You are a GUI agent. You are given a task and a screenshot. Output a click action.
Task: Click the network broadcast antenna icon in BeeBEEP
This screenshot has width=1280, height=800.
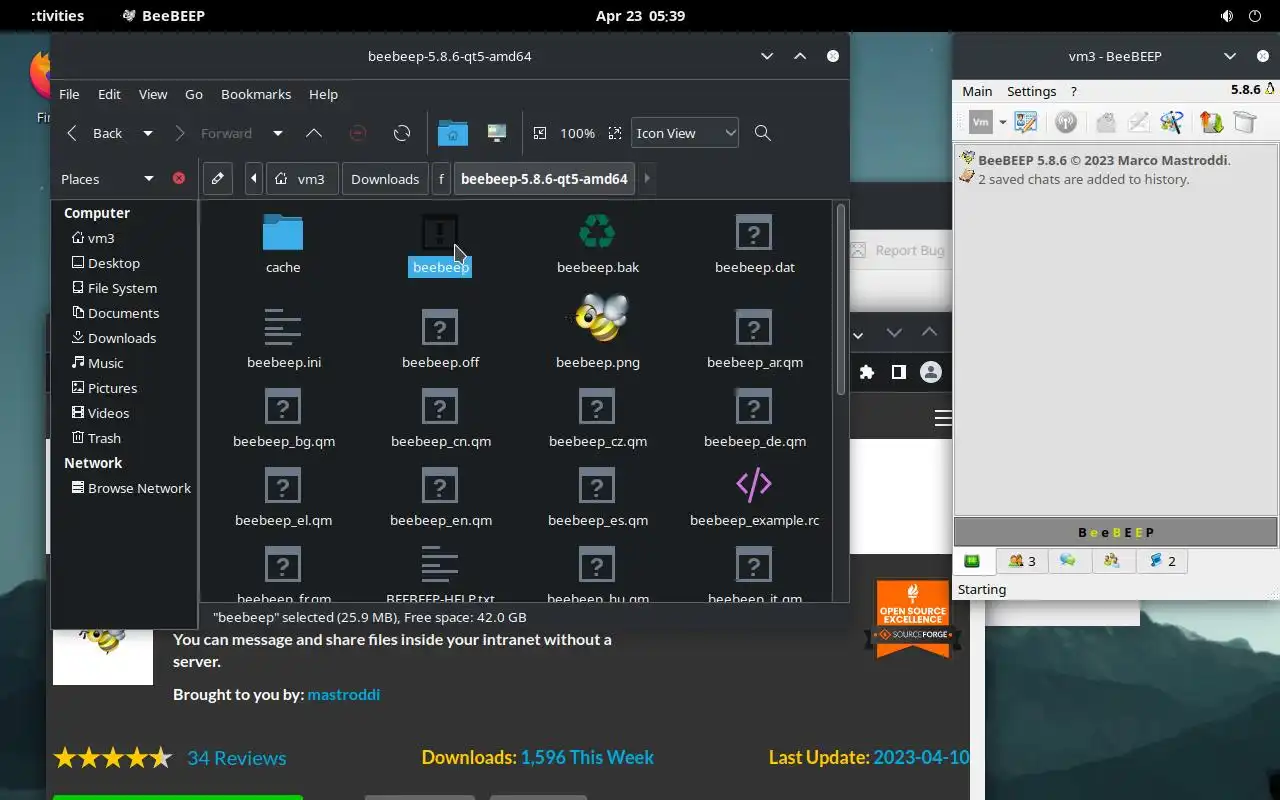[1066, 122]
